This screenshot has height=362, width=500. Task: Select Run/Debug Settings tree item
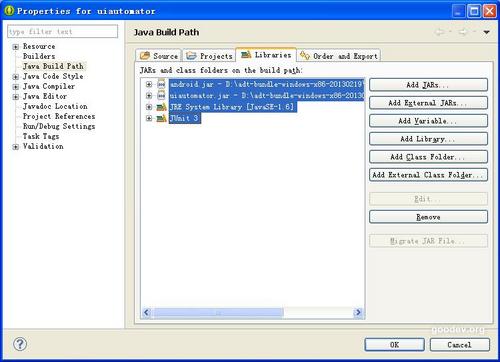click(59, 126)
